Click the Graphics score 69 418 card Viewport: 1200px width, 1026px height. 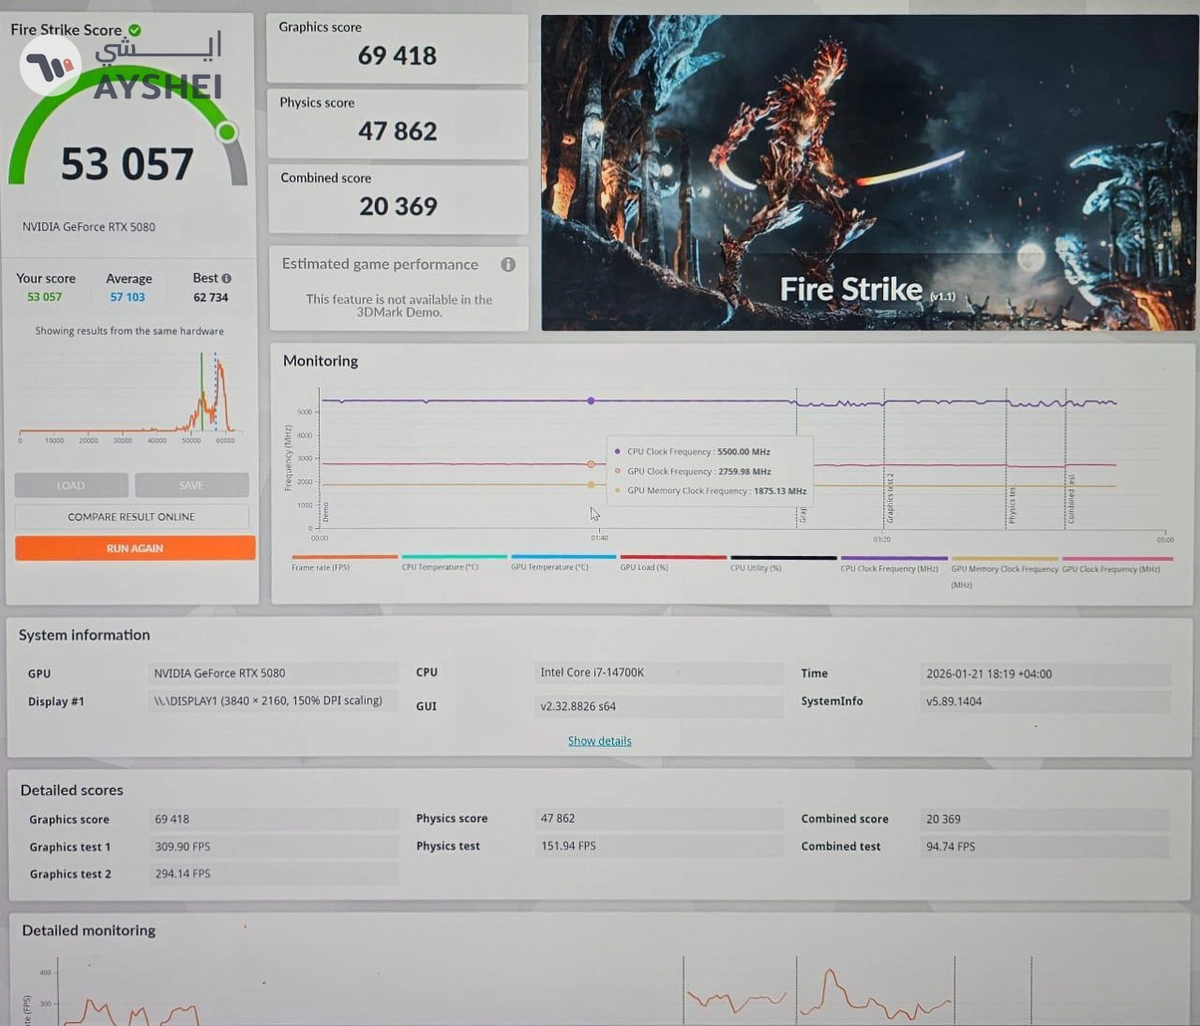pyautogui.click(x=397, y=49)
